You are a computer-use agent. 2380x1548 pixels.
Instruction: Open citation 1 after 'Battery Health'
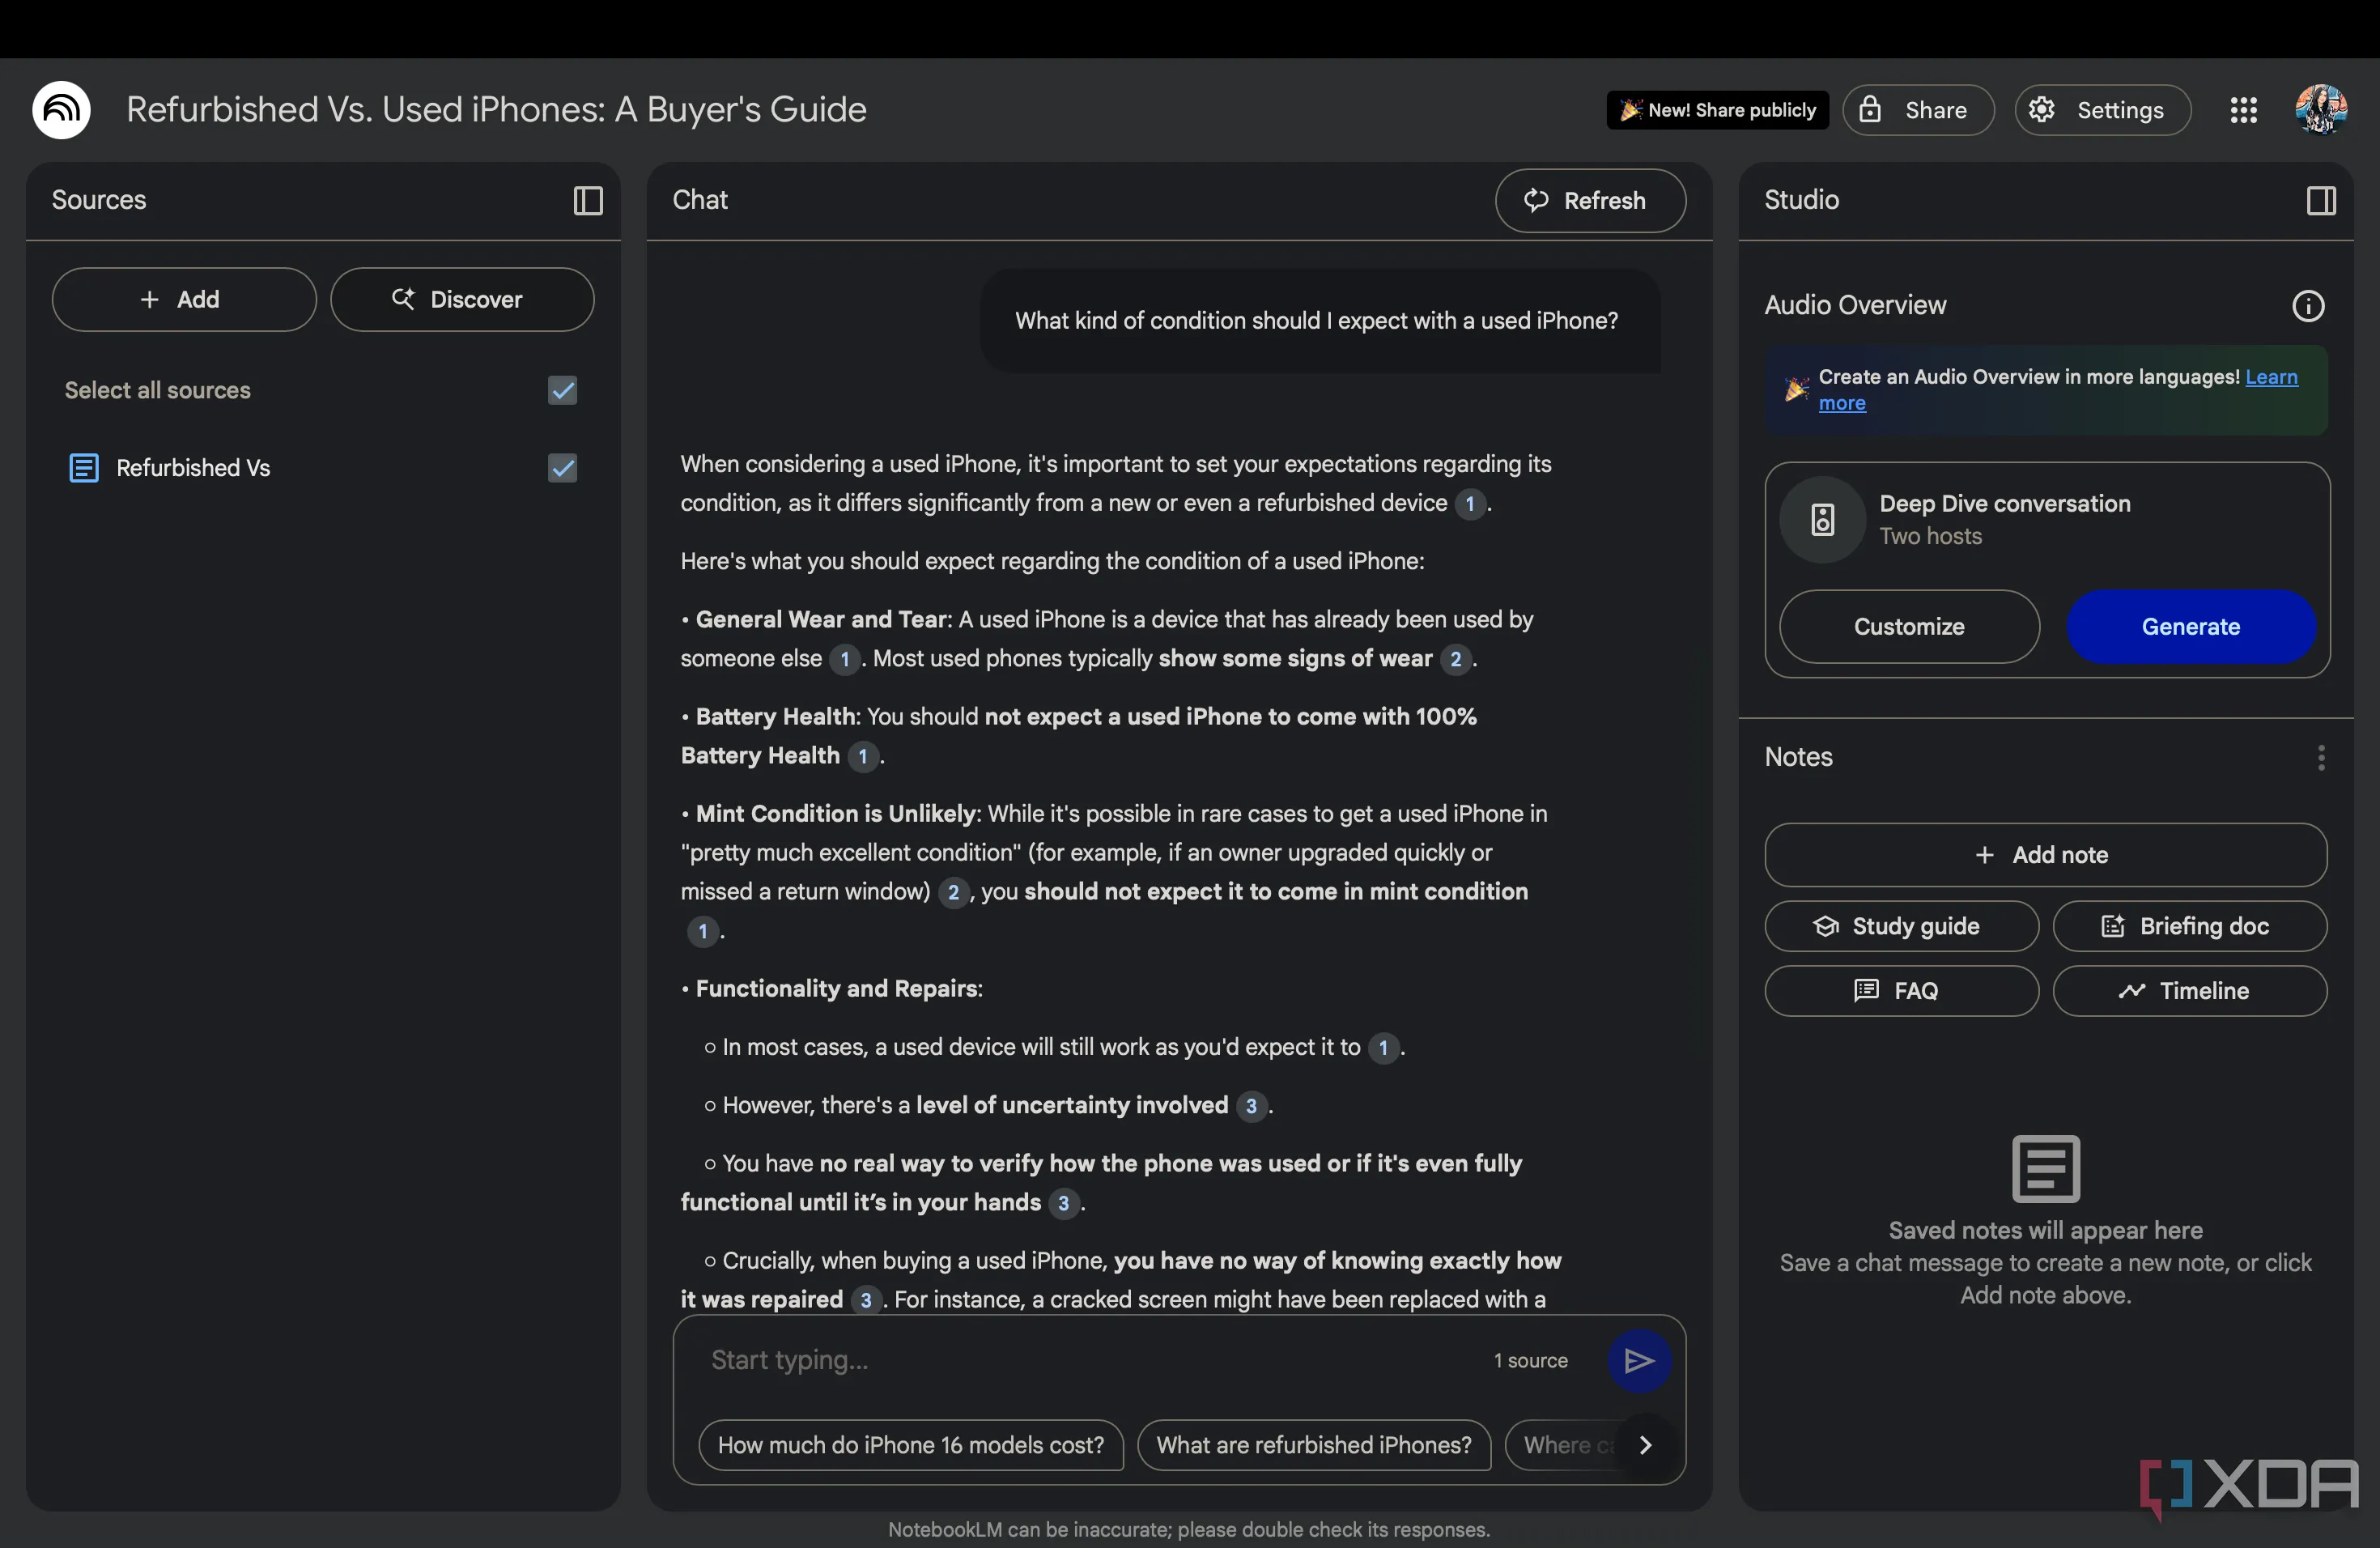click(862, 756)
